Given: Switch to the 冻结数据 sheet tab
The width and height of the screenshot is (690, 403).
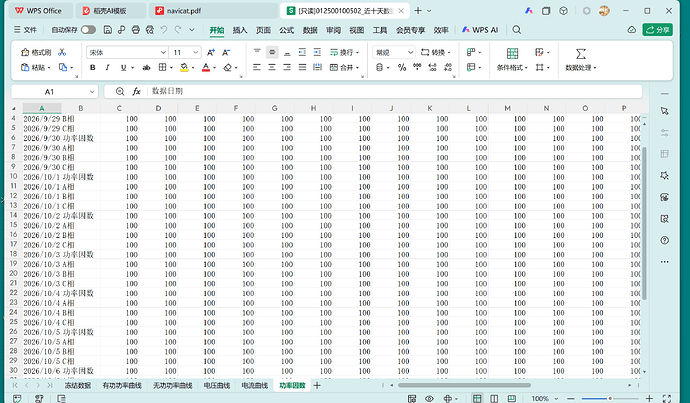Looking at the screenshot, I should tap(77, 385).
